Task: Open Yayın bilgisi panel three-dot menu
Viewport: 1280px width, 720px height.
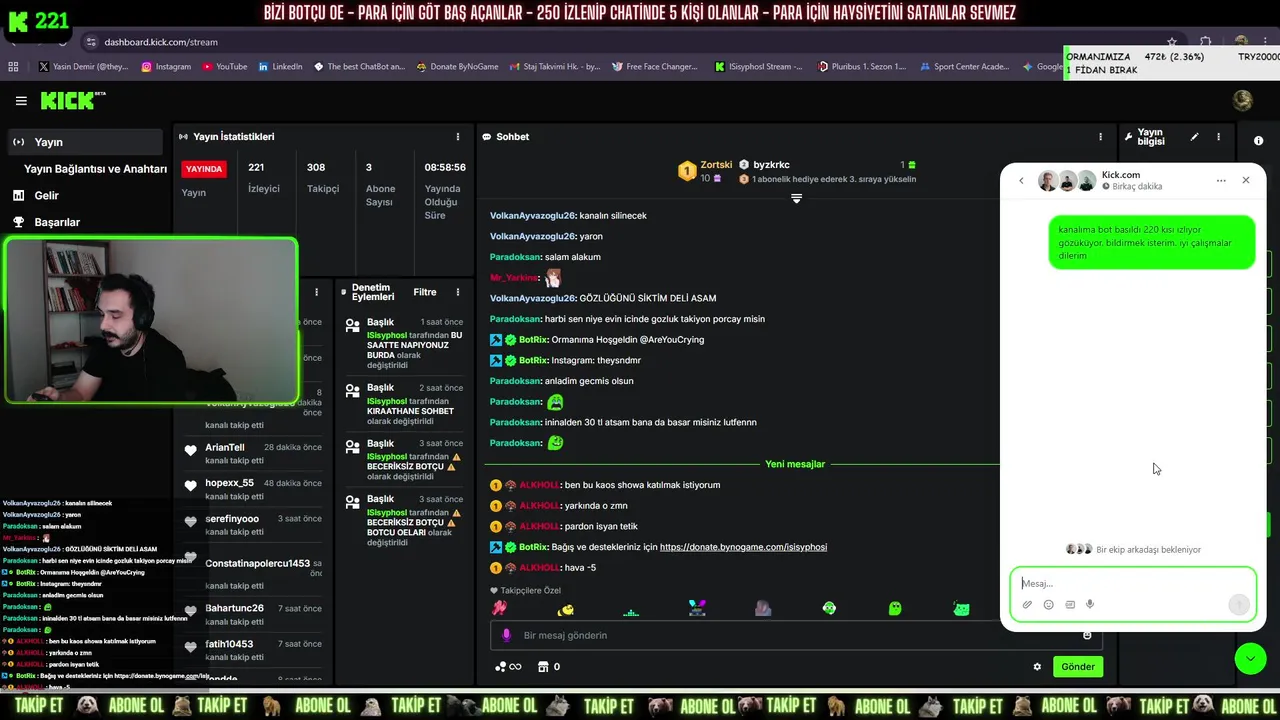Action: point(1218,137)
